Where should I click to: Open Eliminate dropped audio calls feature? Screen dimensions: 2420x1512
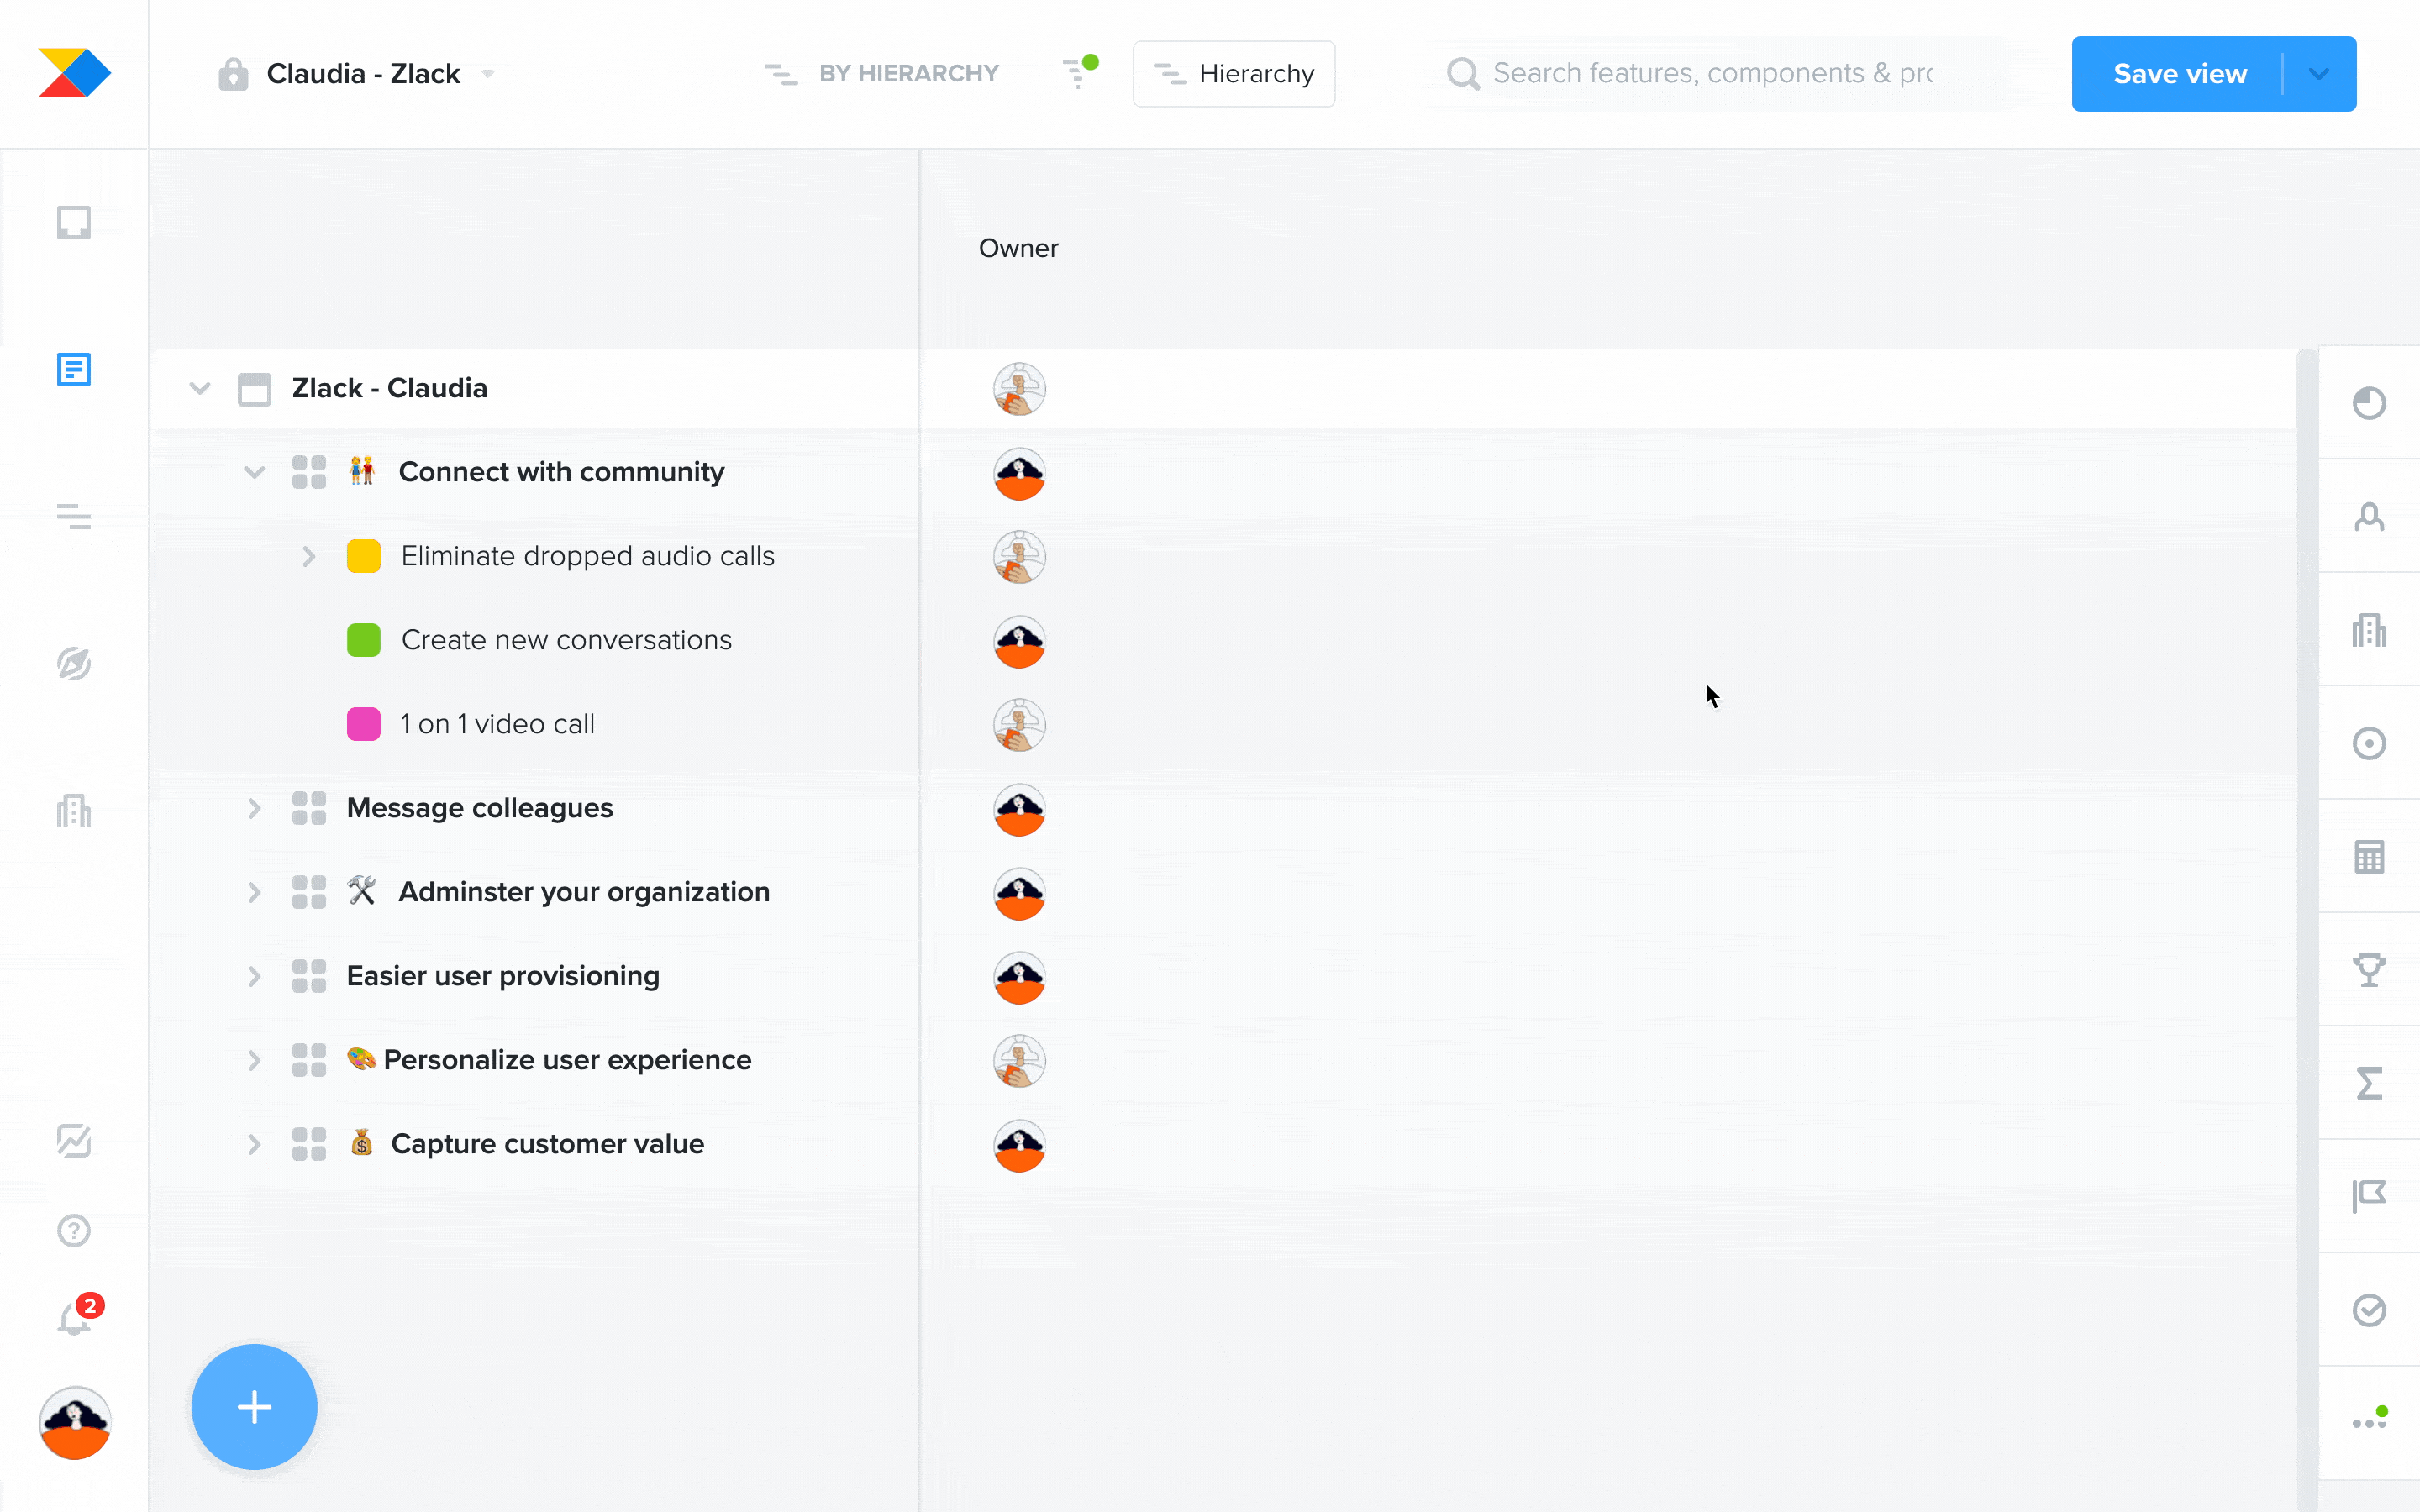click(x=588, y=556)
